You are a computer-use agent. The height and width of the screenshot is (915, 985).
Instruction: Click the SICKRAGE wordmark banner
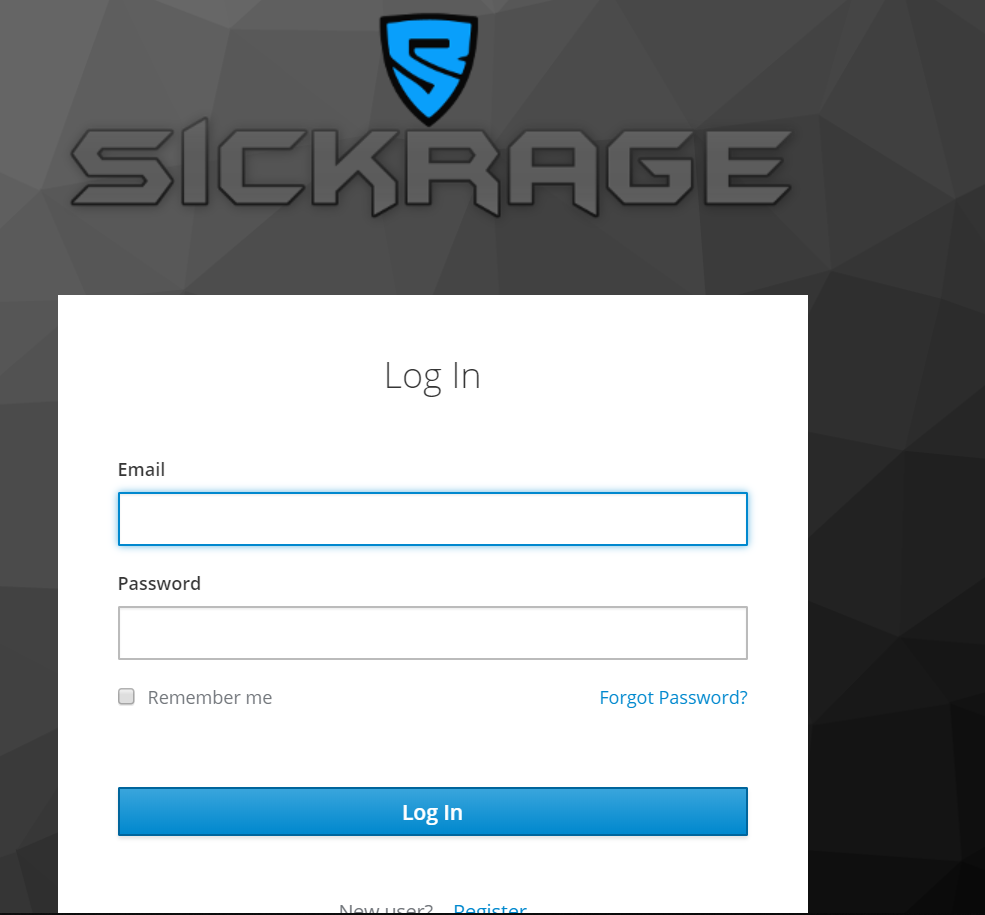431,168
